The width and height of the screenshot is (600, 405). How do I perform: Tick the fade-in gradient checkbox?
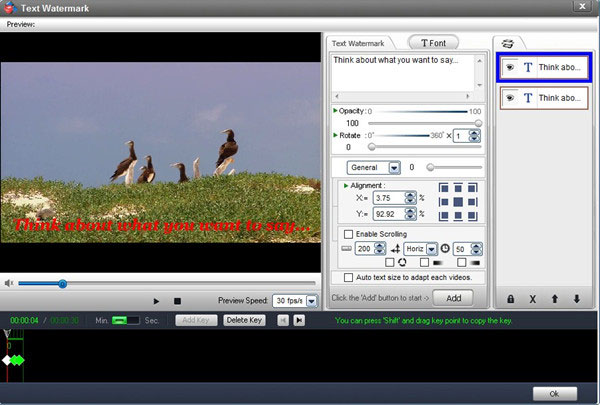pyautogui.click(x=424, y=262)
